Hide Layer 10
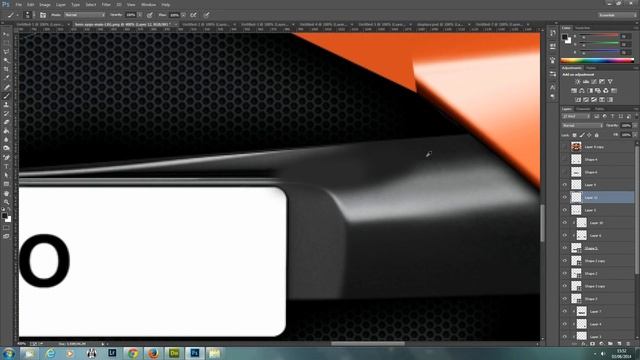Screen dimensions: 640x360 (565, 223)
